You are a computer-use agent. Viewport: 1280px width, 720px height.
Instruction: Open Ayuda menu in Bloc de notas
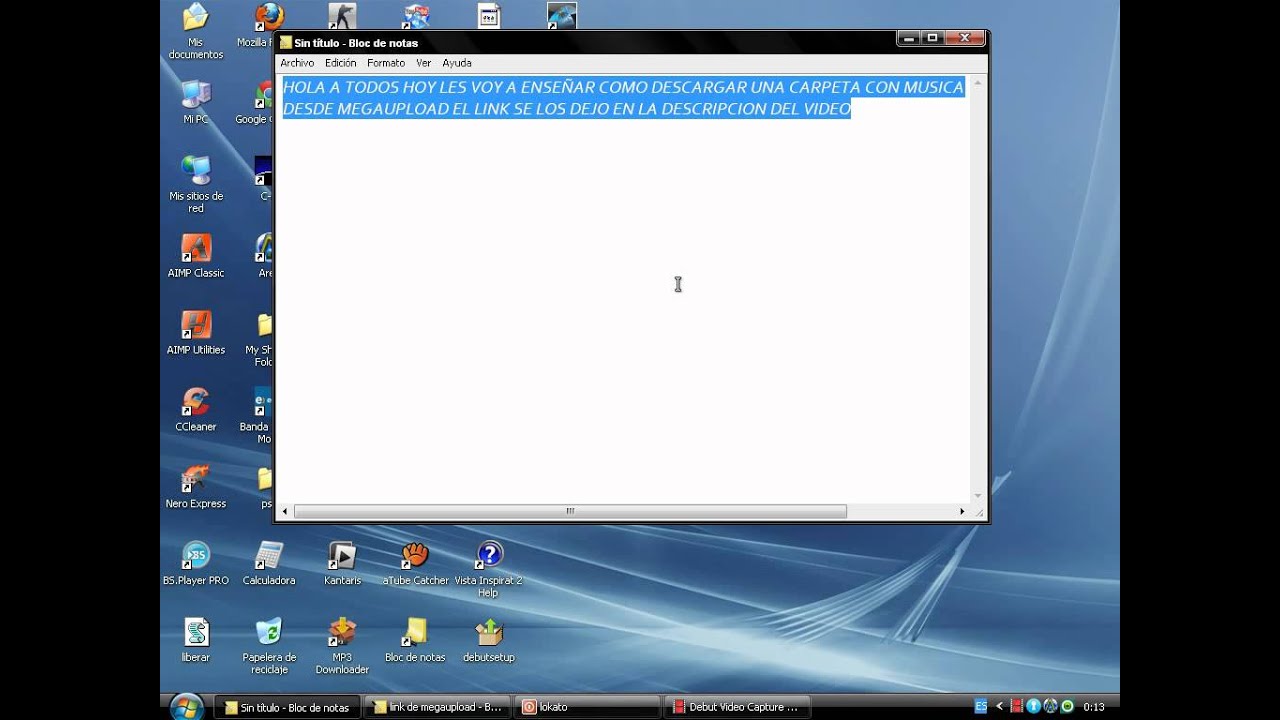point(457,63)
